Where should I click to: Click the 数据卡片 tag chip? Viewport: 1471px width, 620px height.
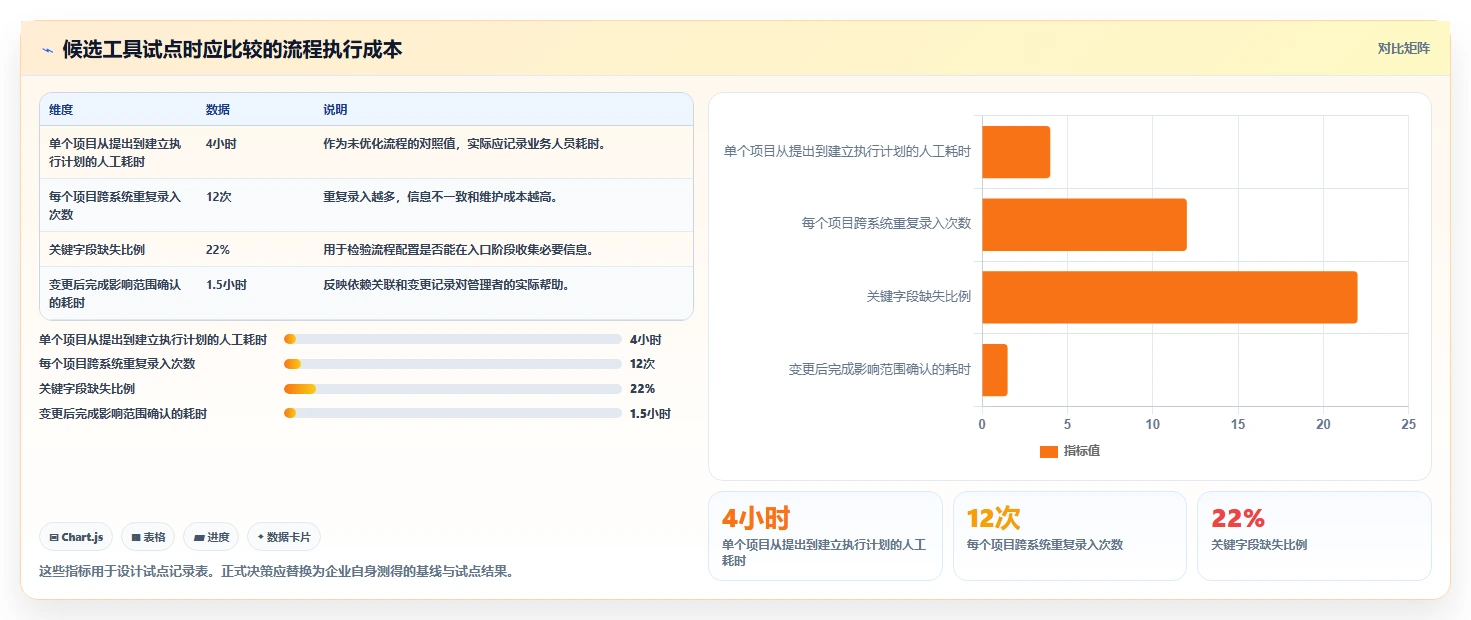tap(284, 537)
